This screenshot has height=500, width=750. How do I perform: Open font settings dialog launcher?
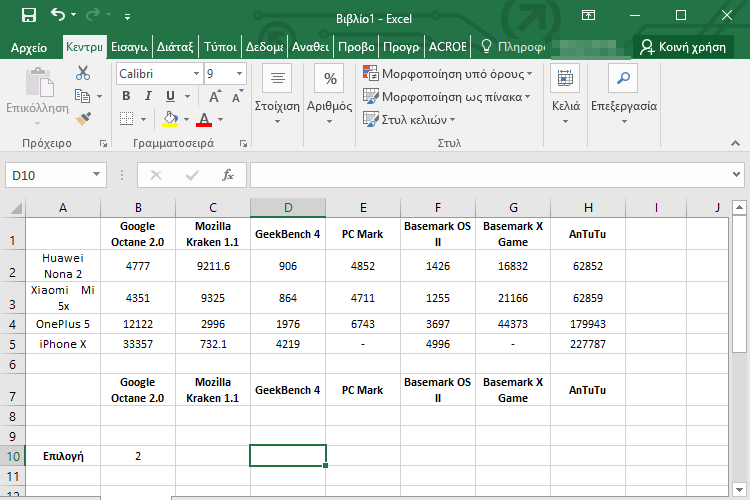pyautogui.click(x=243, y=144)
